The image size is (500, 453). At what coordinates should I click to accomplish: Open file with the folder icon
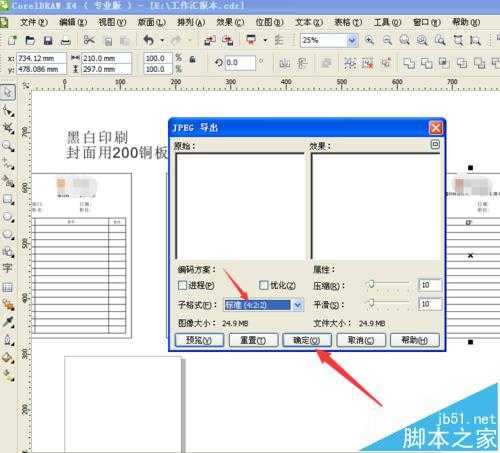(x=30, y=41)
